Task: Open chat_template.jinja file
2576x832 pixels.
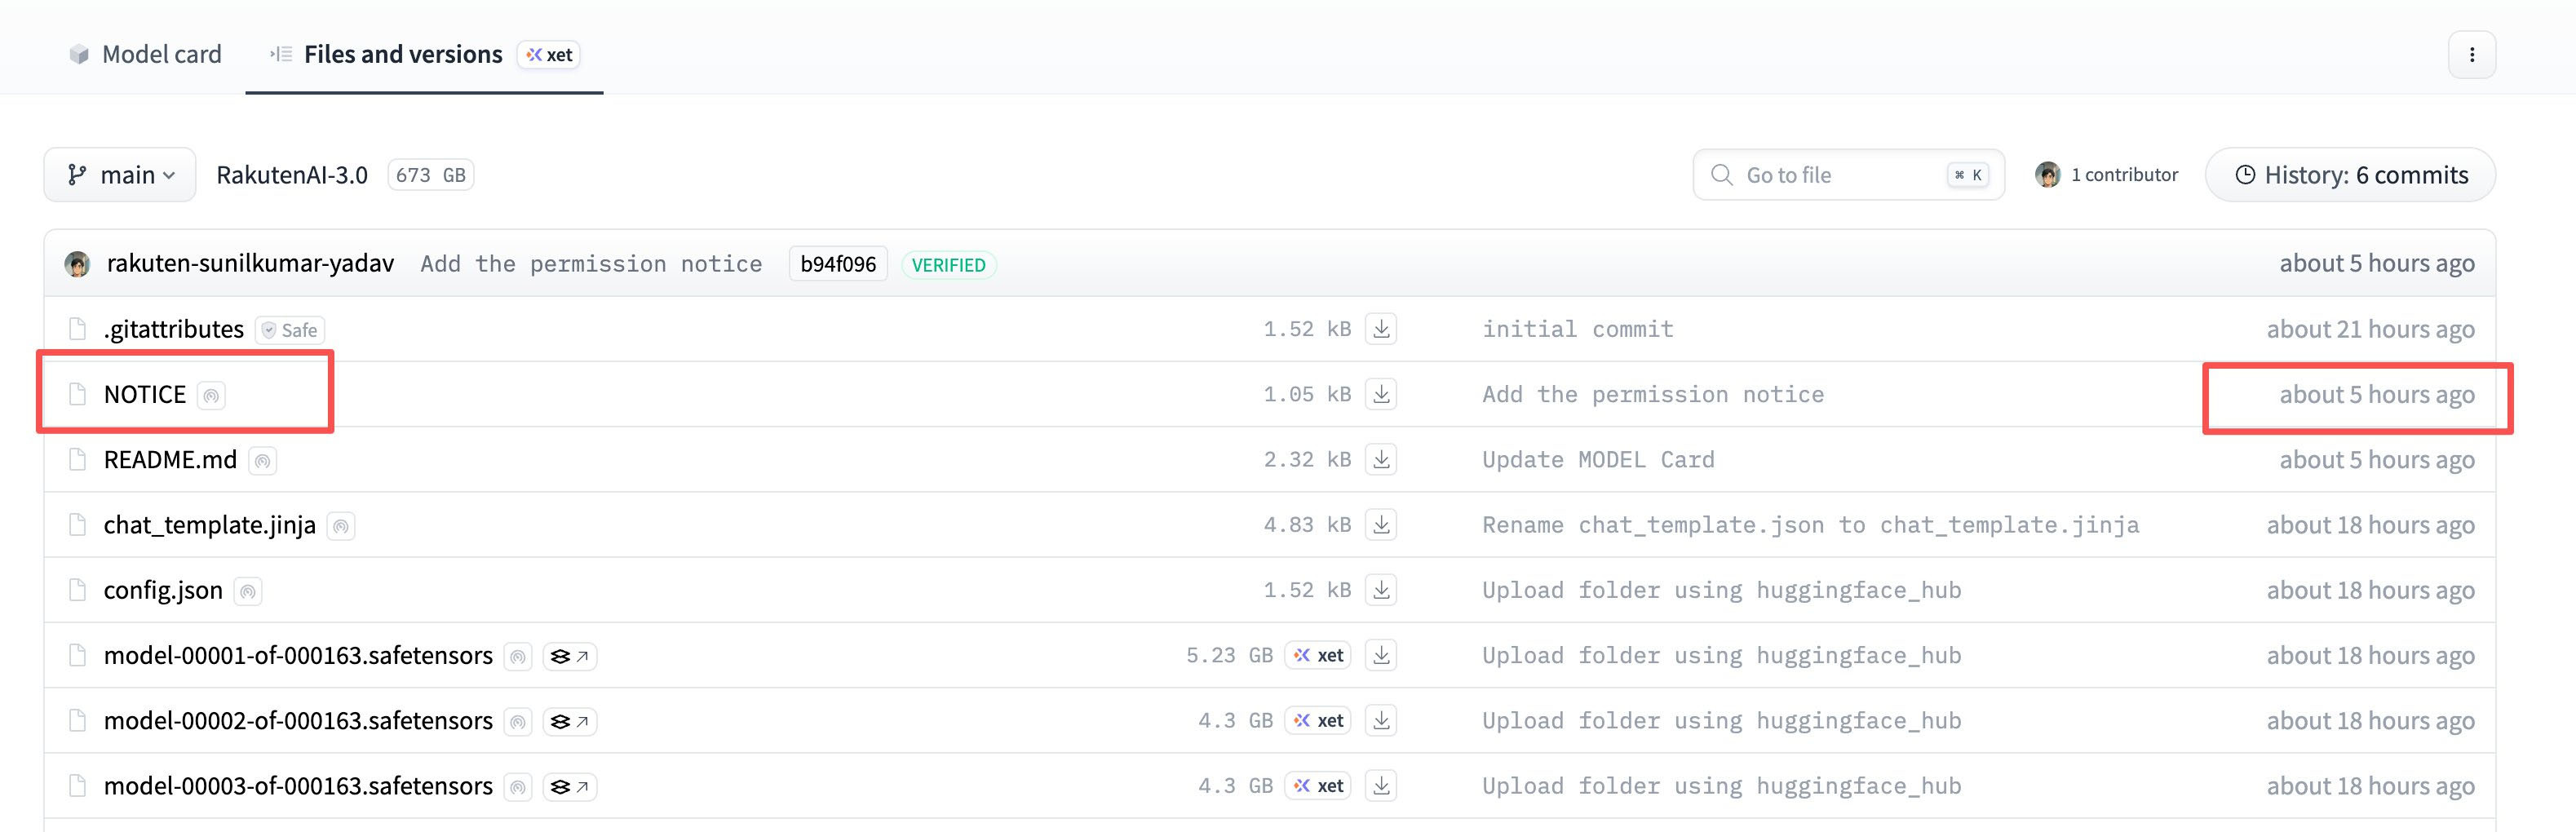Action: tap(210, 525)
